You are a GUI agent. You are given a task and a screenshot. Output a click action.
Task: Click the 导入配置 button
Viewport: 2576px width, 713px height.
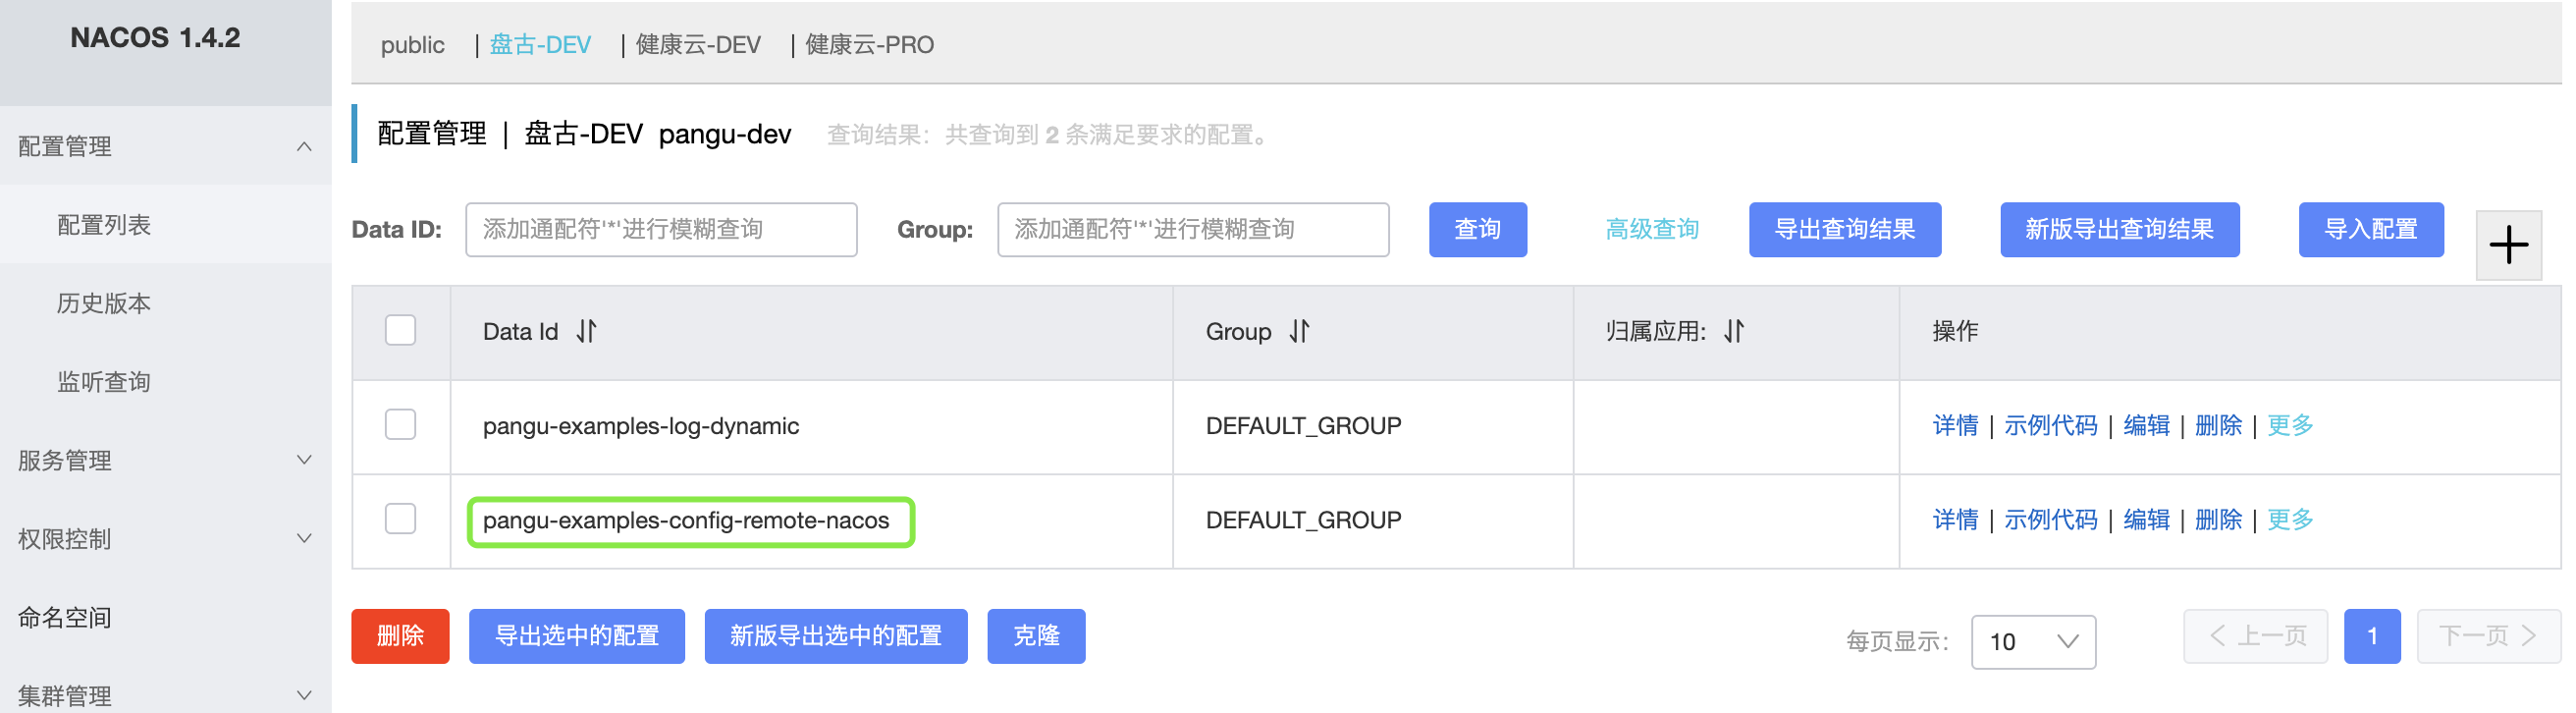pyautogui.click(x=2371, y=230)
